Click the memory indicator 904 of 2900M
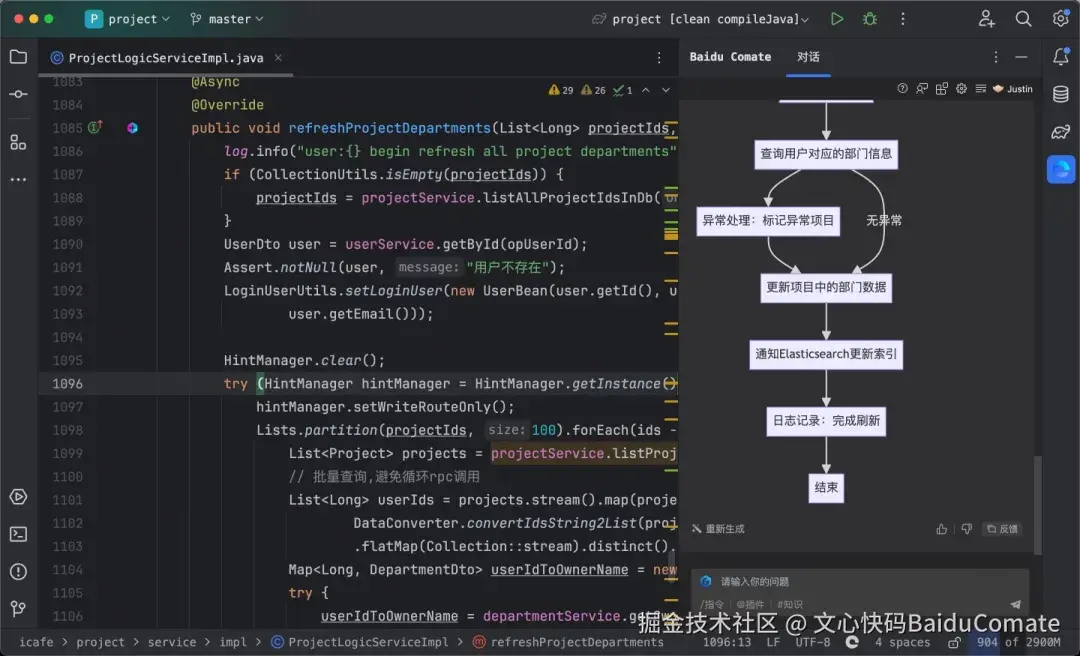1080x656 pixels. pos(1017,642)
